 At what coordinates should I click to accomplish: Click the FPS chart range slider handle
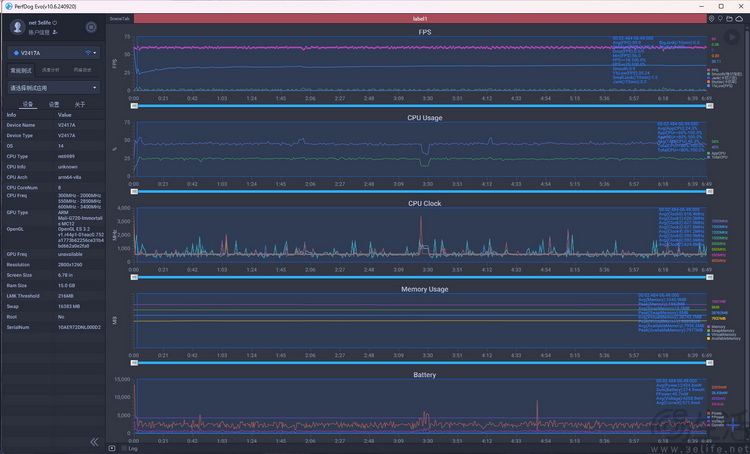click(134, 106)
